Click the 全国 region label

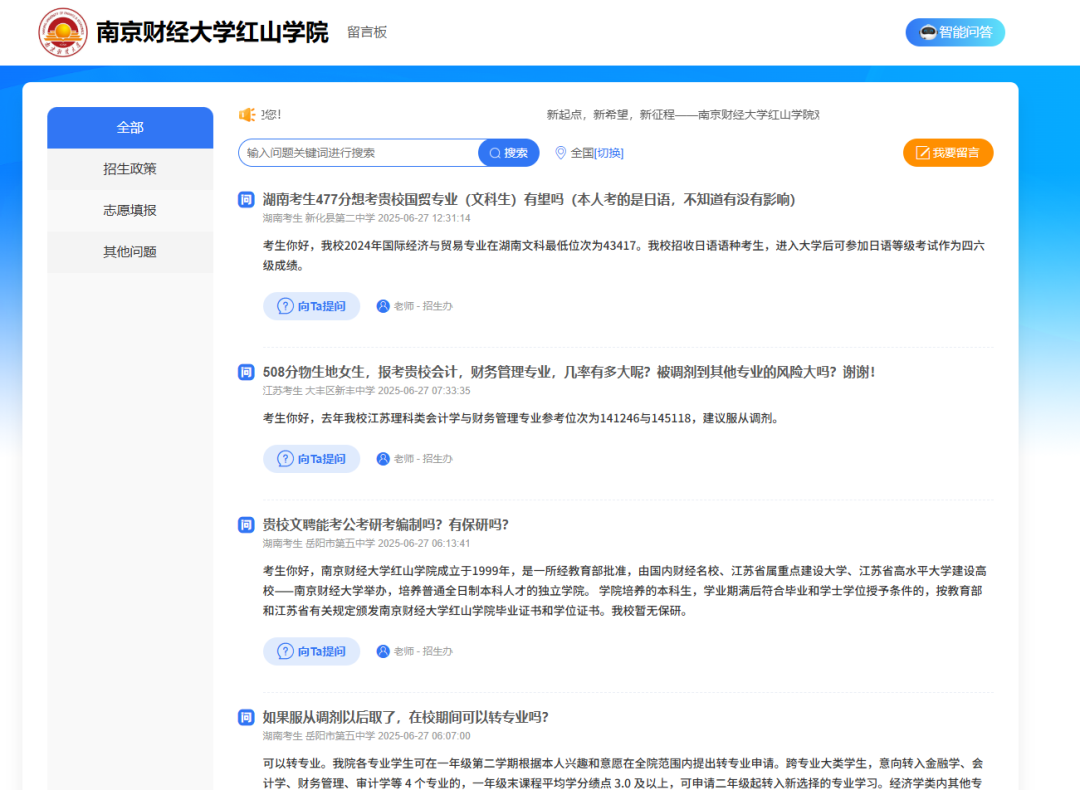tap(582, 153)
